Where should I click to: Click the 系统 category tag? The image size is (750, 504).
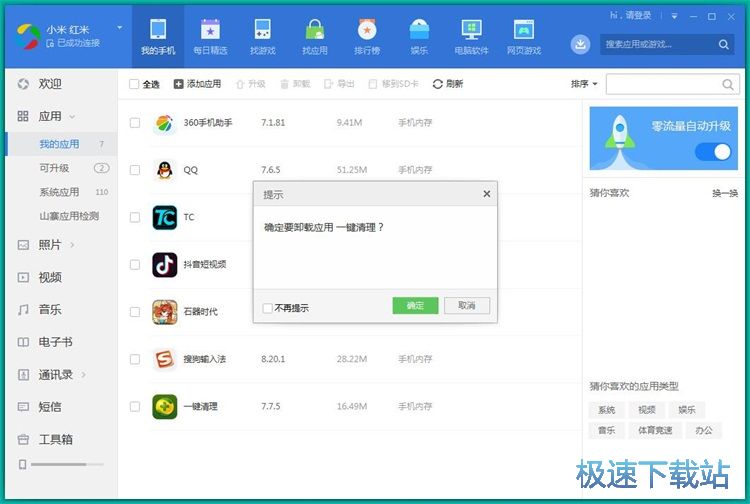point(606,410)
